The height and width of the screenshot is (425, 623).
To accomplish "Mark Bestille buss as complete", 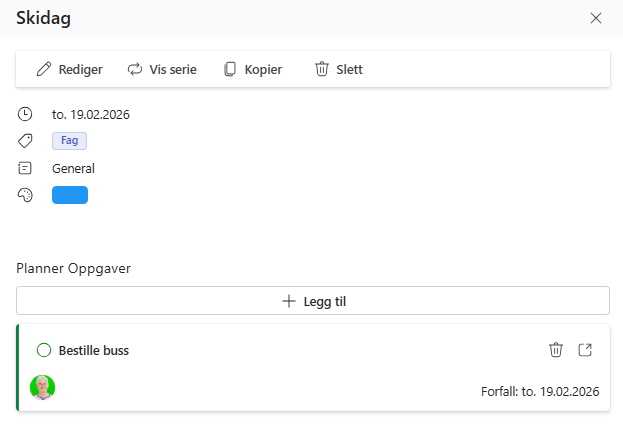I will (43, 350).
